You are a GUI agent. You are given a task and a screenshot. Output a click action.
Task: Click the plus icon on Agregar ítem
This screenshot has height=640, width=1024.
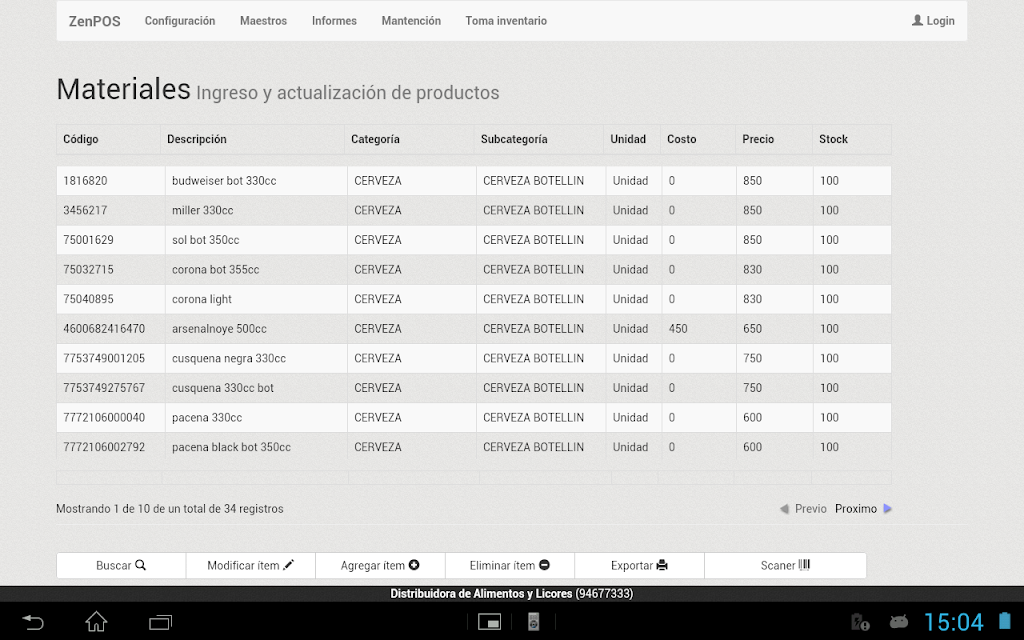point(414,565)
